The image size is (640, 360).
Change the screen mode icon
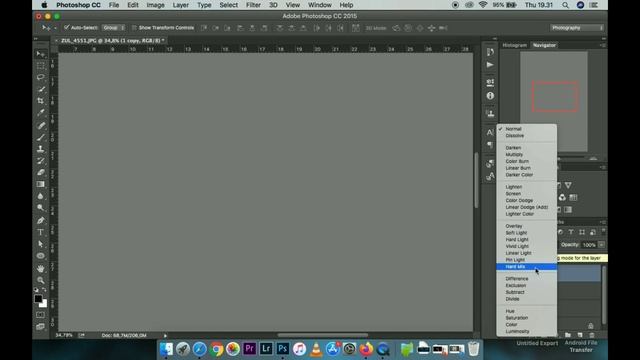[x=40, y=327]
